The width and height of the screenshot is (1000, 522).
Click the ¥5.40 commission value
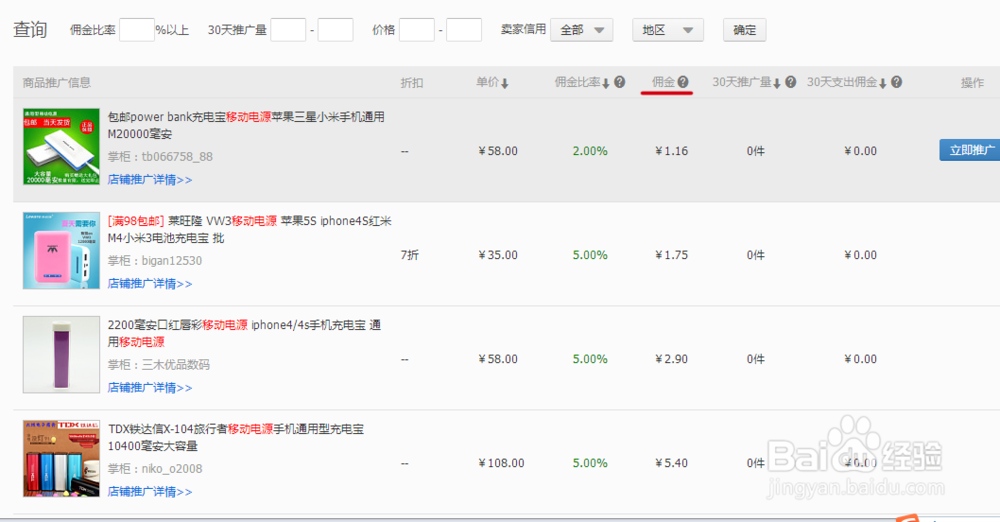pyautogui.click(x=672, y=463)
